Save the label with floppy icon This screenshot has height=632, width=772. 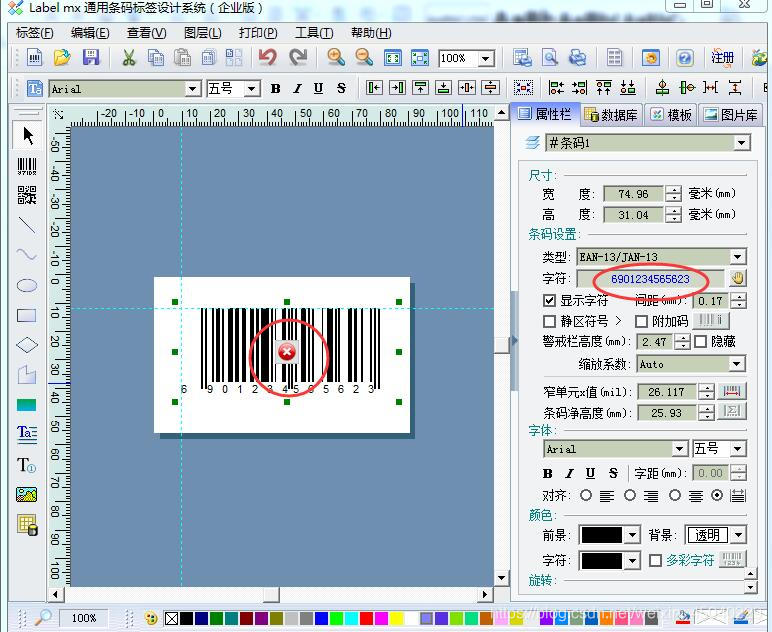(x=91, y=58)
